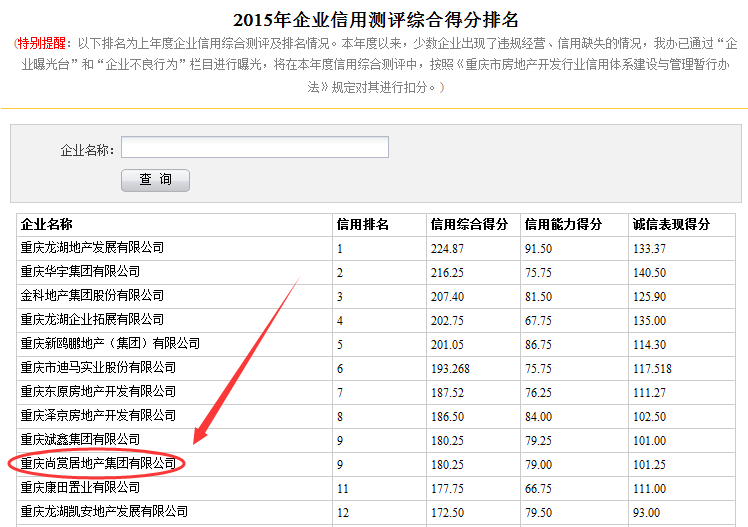The width and height of the screenshot is (748, 527).
Task: Click the ability score 67.75
Action: [x=538, y=320]
